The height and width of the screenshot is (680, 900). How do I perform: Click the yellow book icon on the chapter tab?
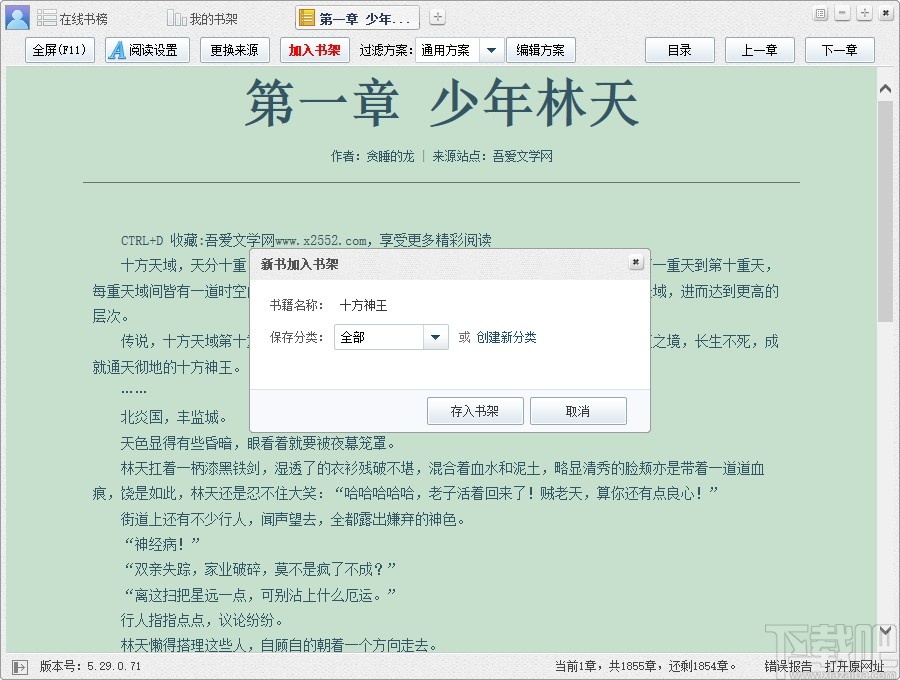tap(305, 16)
